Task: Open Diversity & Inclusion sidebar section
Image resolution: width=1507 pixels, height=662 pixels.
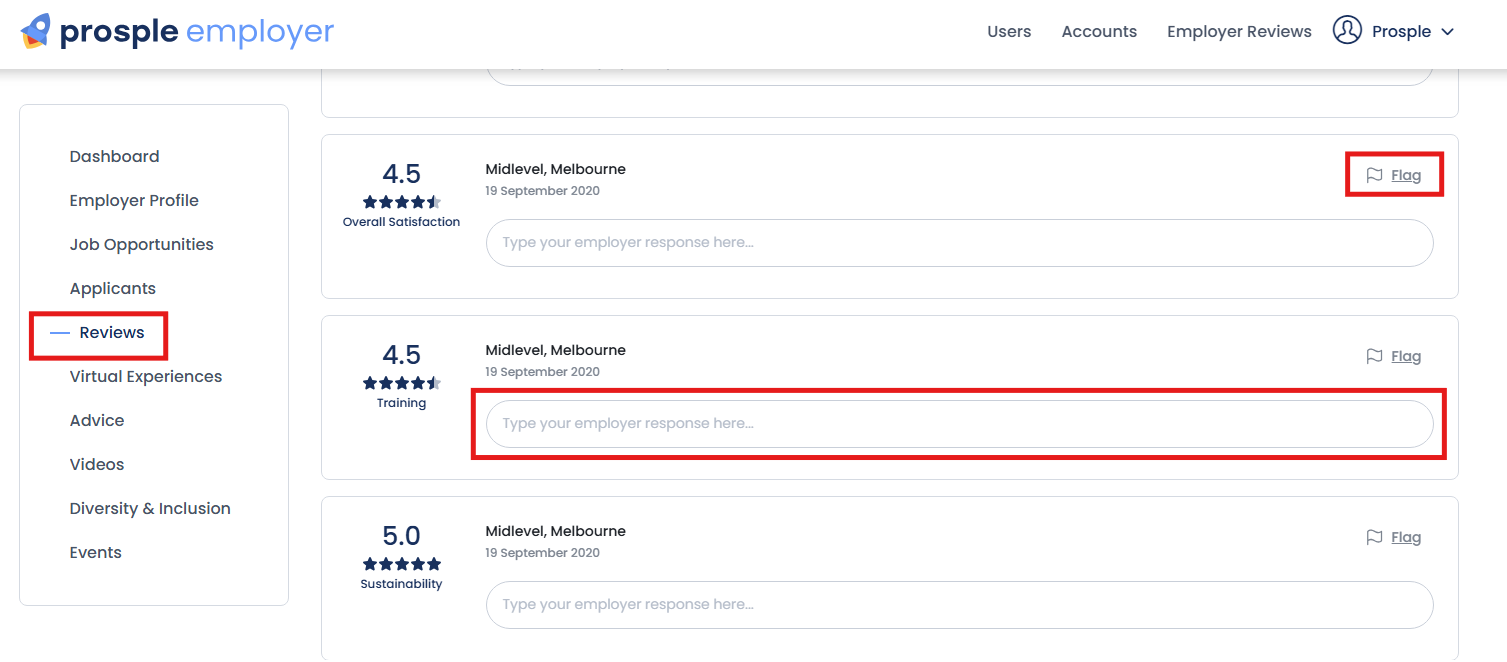Action: [x=150, y=509]
